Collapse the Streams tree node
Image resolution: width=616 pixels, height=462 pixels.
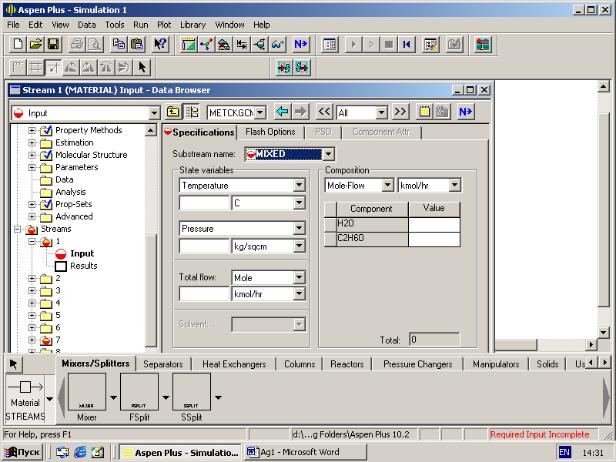pos(17,229)
